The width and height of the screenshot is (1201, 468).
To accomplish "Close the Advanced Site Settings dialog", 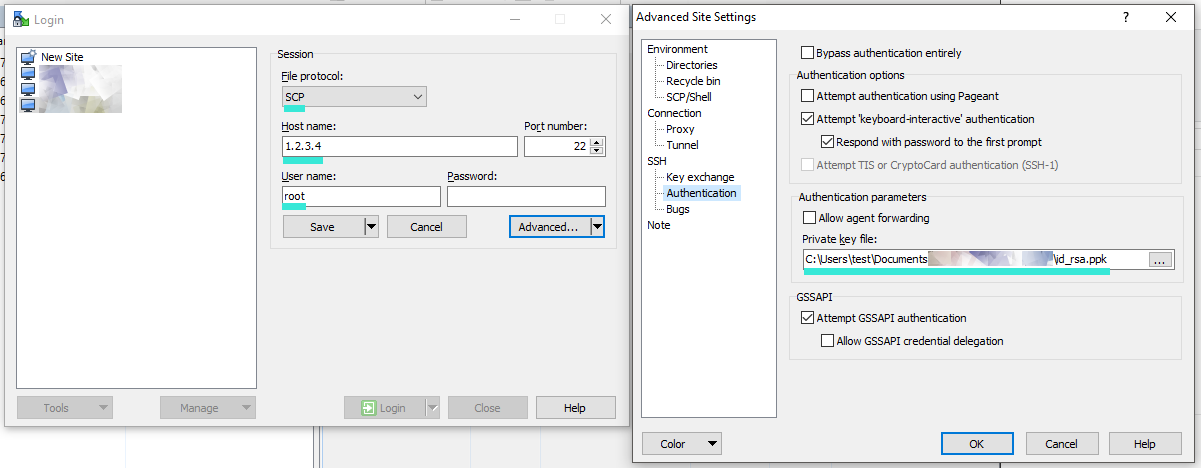I will (1171, 17).
